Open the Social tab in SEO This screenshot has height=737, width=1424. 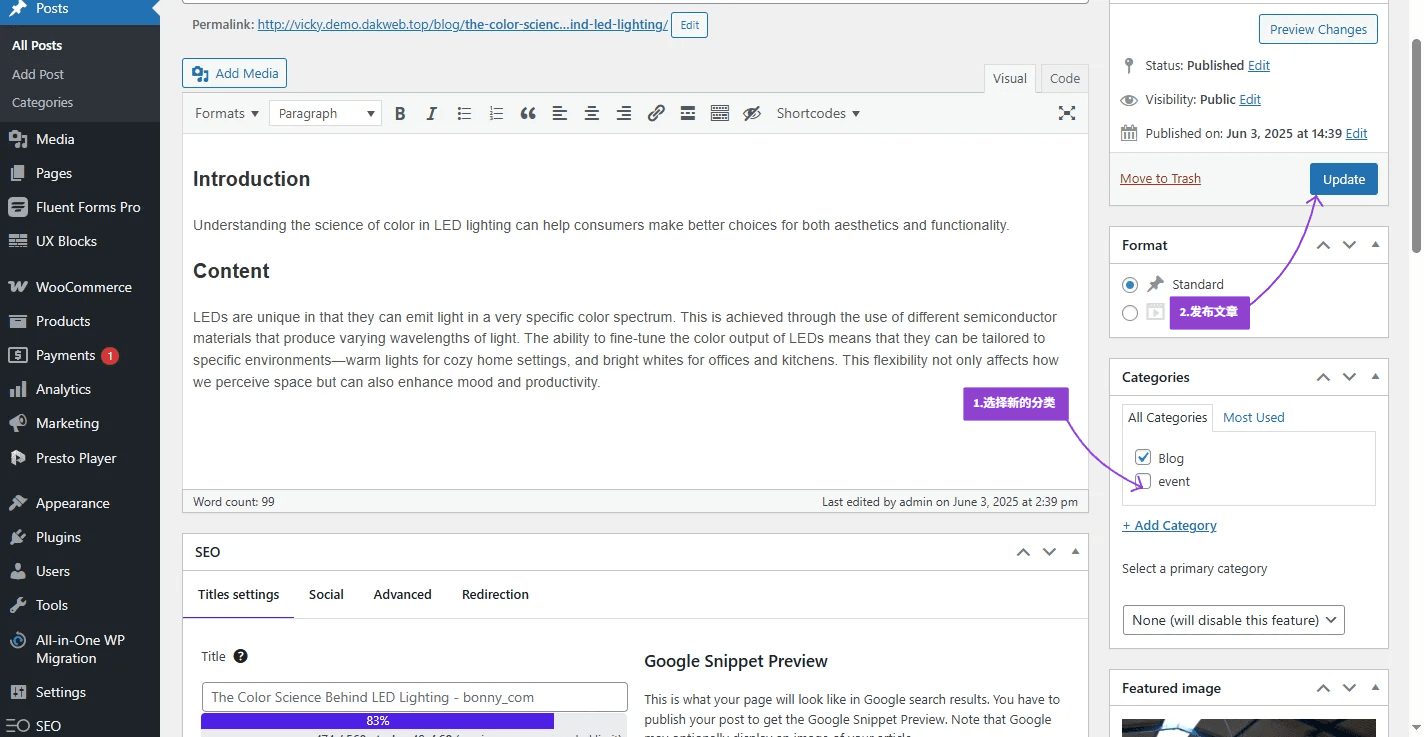[x=326, y=594]
